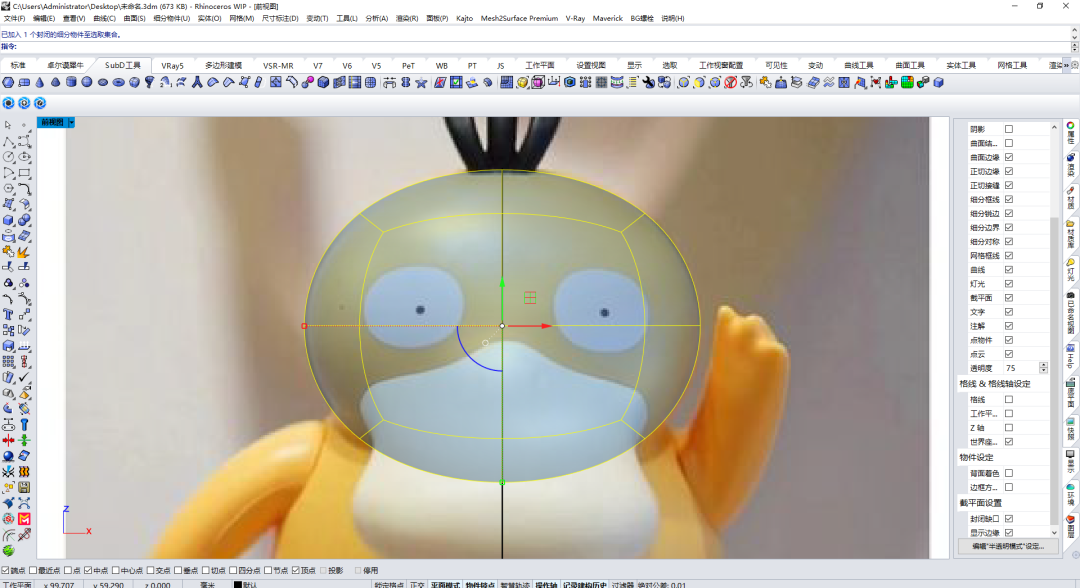Screen dimensions: 1080x588
Task: Select the pointer arrow tool in left sidebar
Action: (8, 125)
